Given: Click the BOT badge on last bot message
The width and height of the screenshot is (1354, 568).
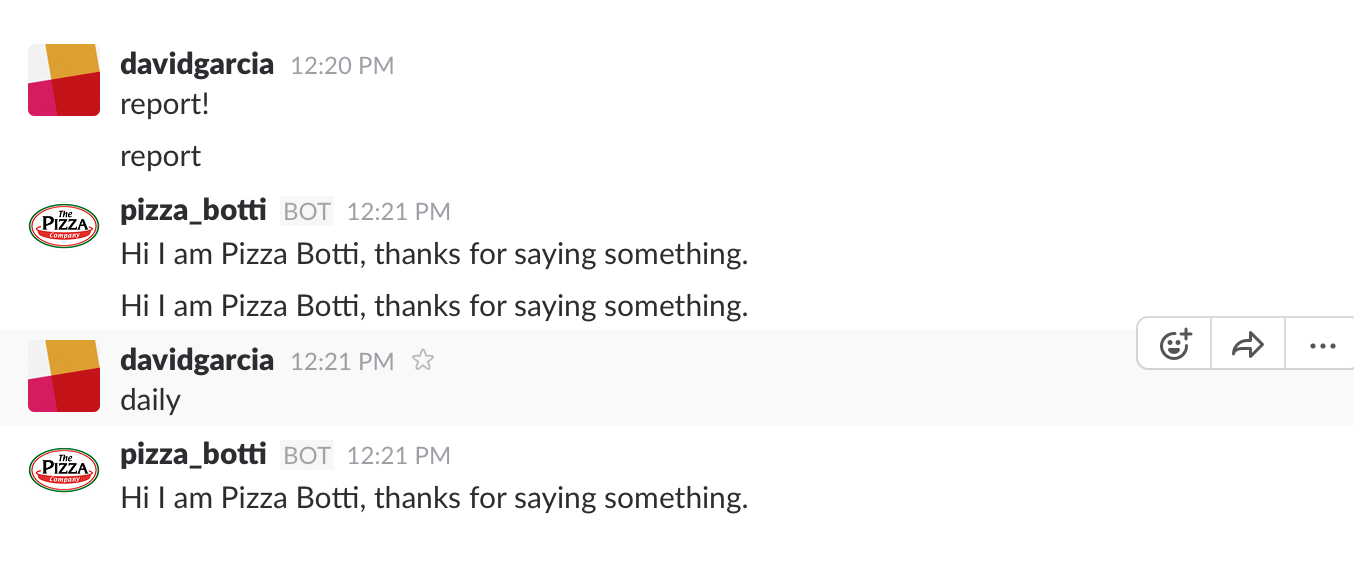Looking at the screenshot, I should click(x=307, y=456).
